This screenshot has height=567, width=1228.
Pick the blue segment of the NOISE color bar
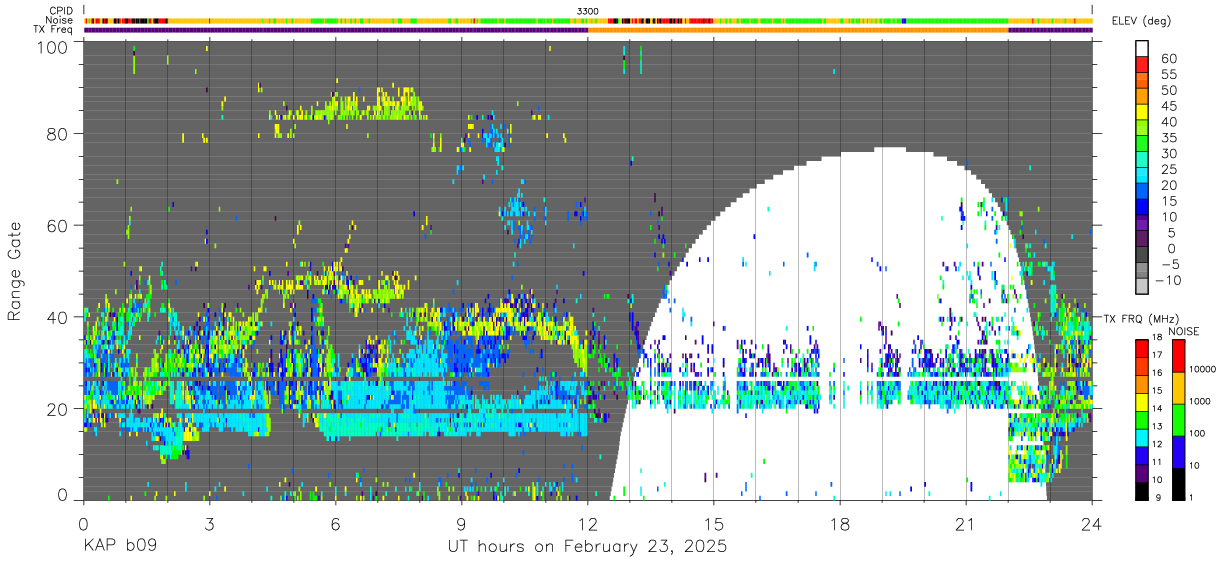1177,452
